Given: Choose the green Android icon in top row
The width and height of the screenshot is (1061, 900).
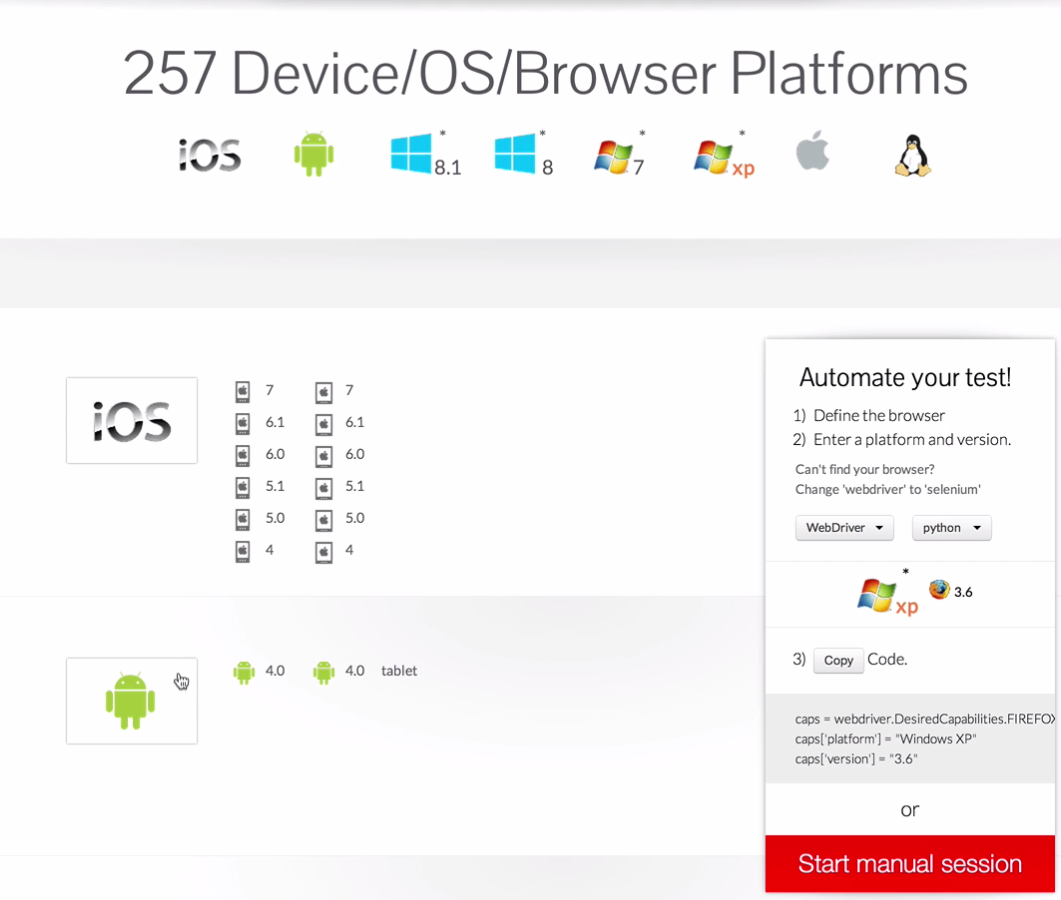Looking at the screenshot, I should pyautogui.click(x=314, y=154).
